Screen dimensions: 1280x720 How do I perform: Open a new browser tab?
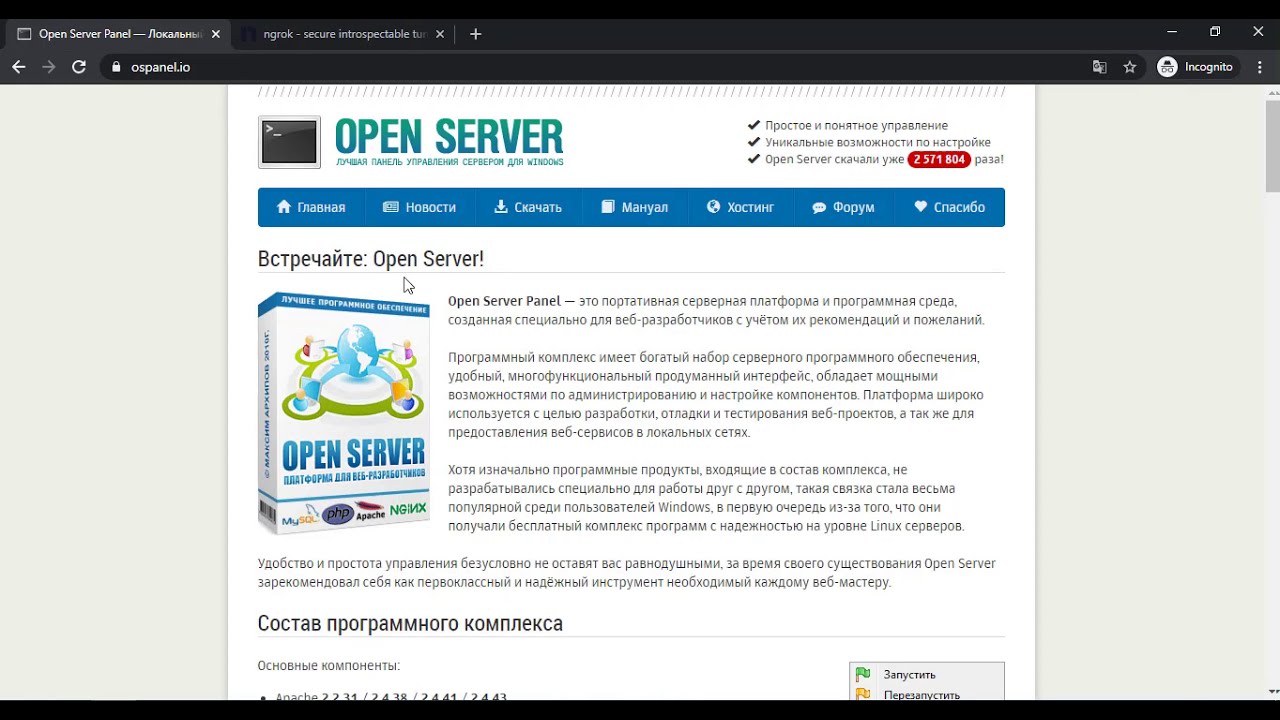tap(475, 34)
